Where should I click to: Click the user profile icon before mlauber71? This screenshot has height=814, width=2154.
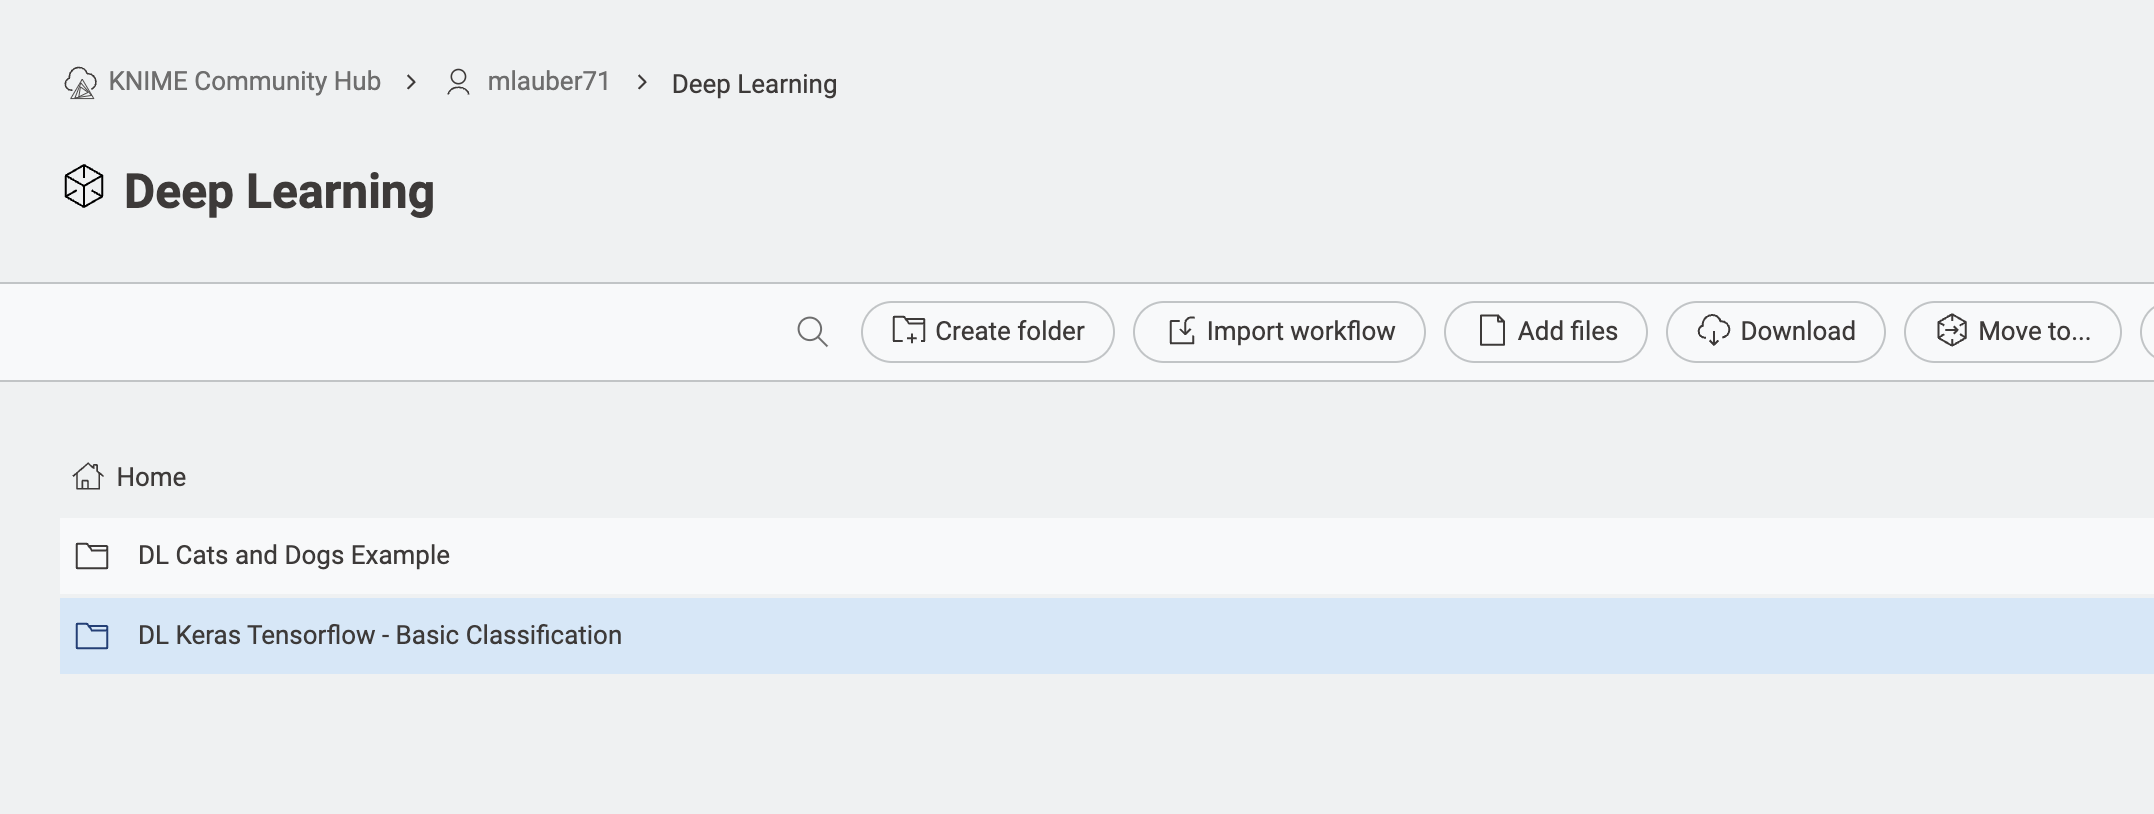point(458,82)
